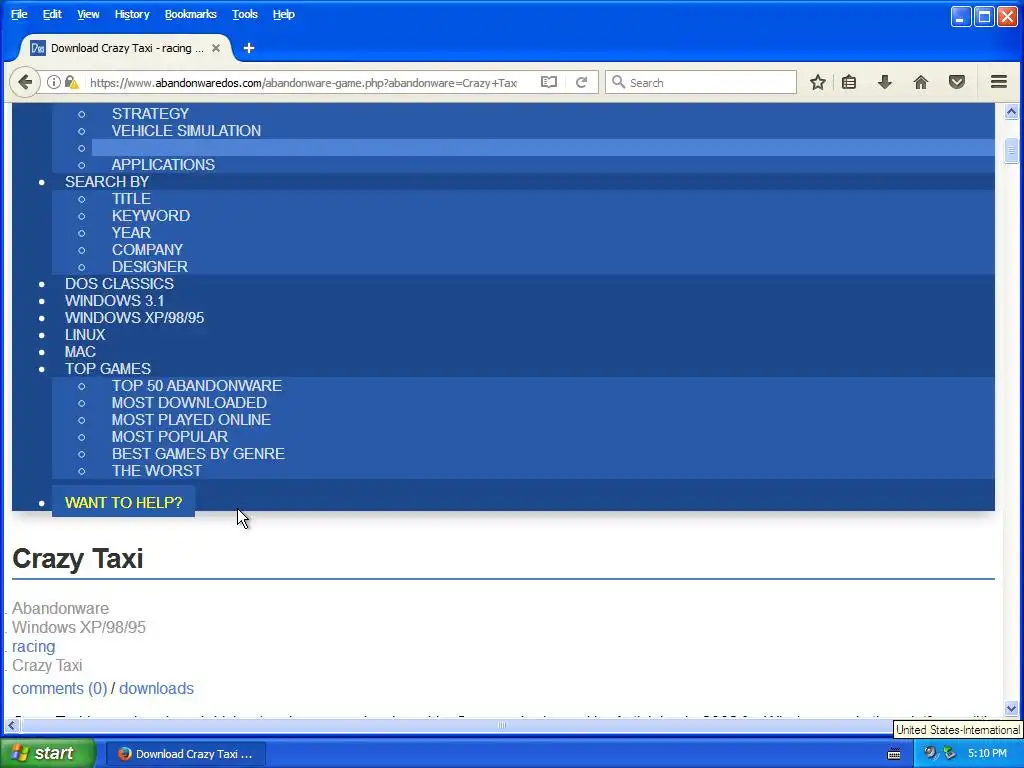The image size is (1024, 768).
Task: Search by KEYWORD link
Action: click(151, 216)
